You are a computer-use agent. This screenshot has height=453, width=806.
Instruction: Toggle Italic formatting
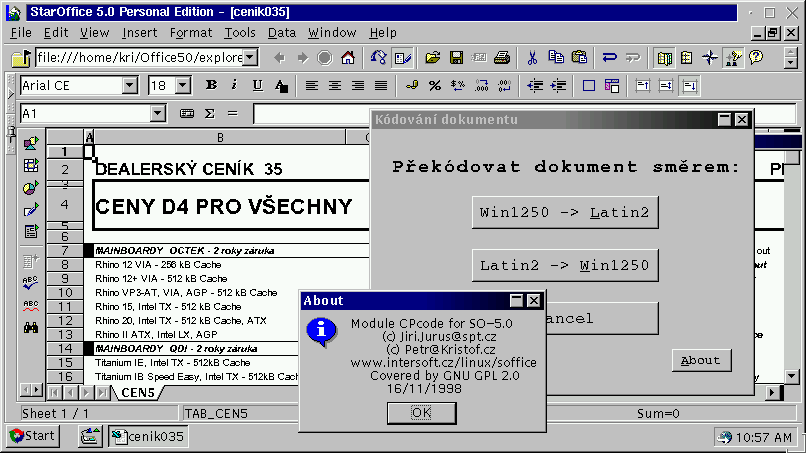(234, 85)
